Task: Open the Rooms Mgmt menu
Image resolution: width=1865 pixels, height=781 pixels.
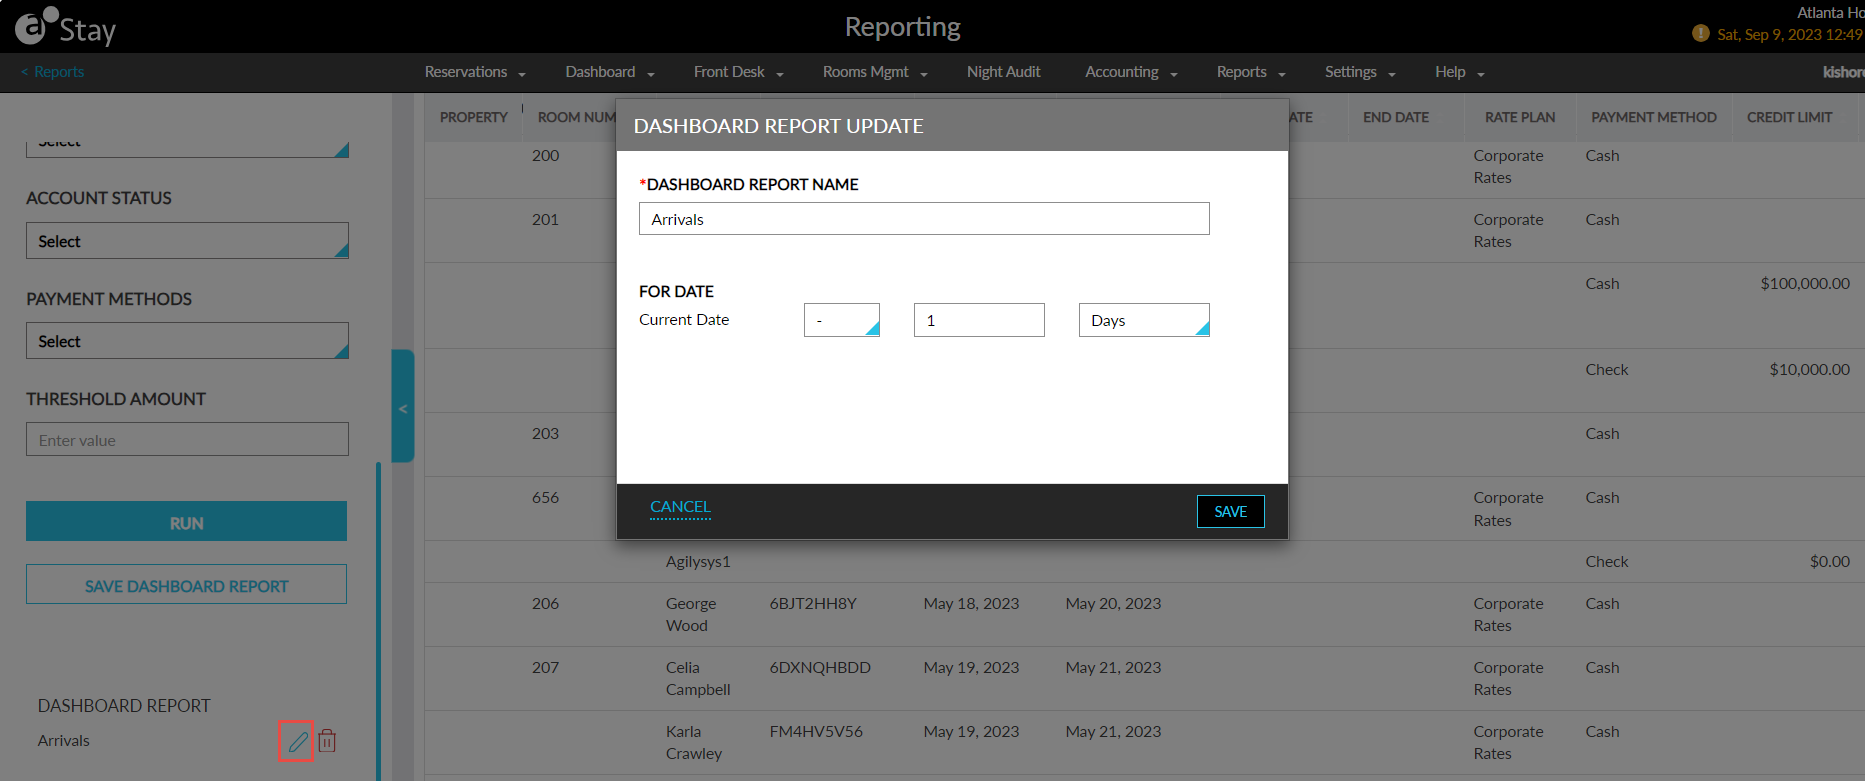Action: click(x=875, y=72)
